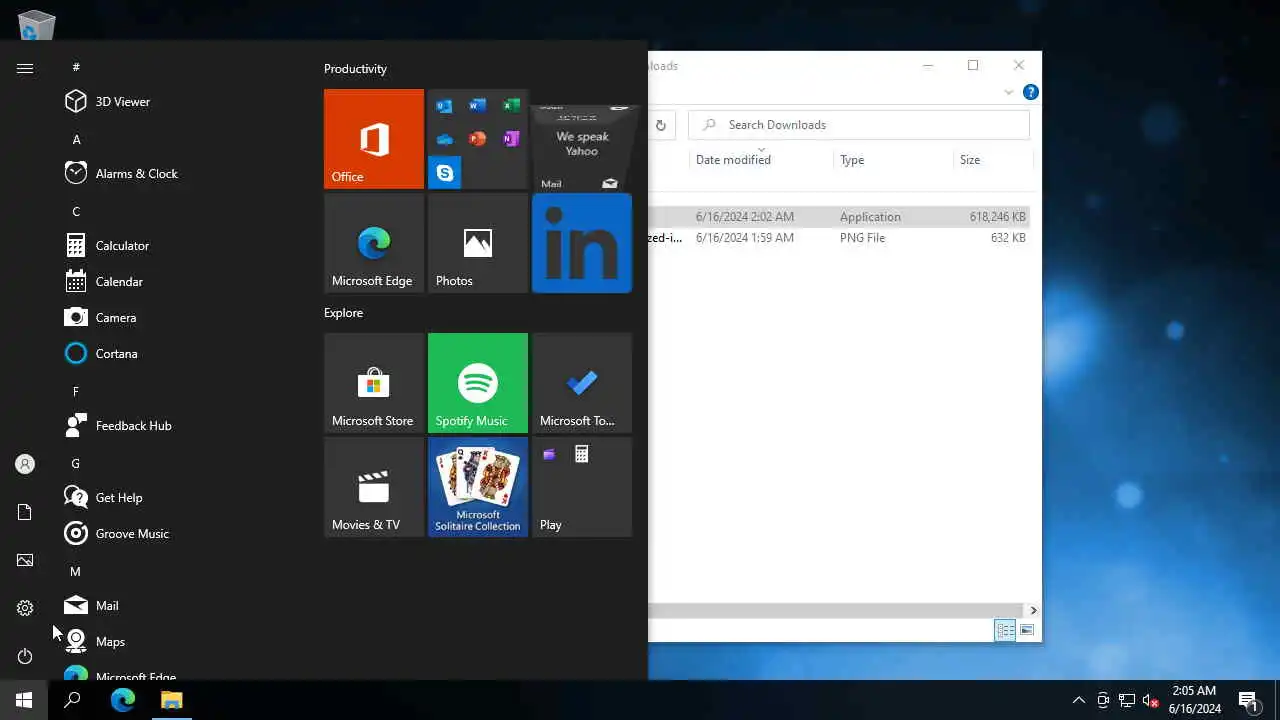The image size is (1280, 720).
Task: Jump to letter M group header
Action: (x=75, y=571)
